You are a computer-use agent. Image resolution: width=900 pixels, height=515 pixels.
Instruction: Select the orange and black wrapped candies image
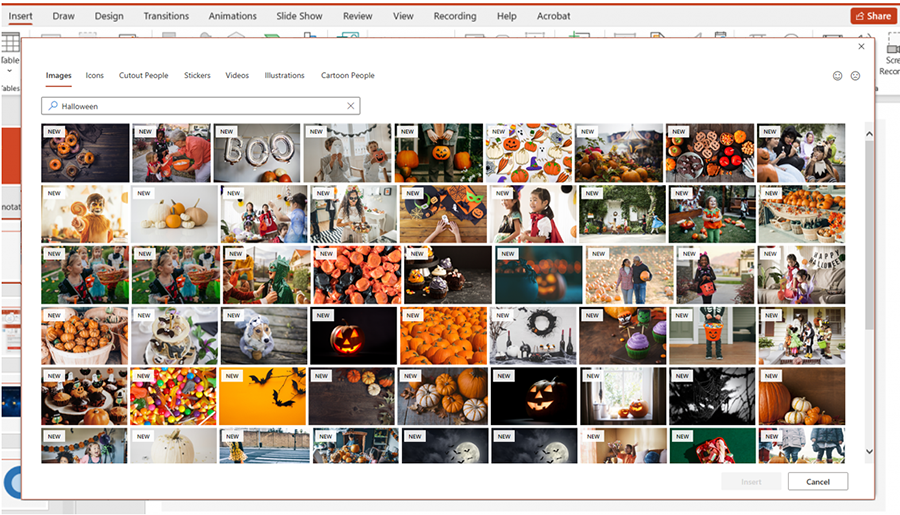357,275
